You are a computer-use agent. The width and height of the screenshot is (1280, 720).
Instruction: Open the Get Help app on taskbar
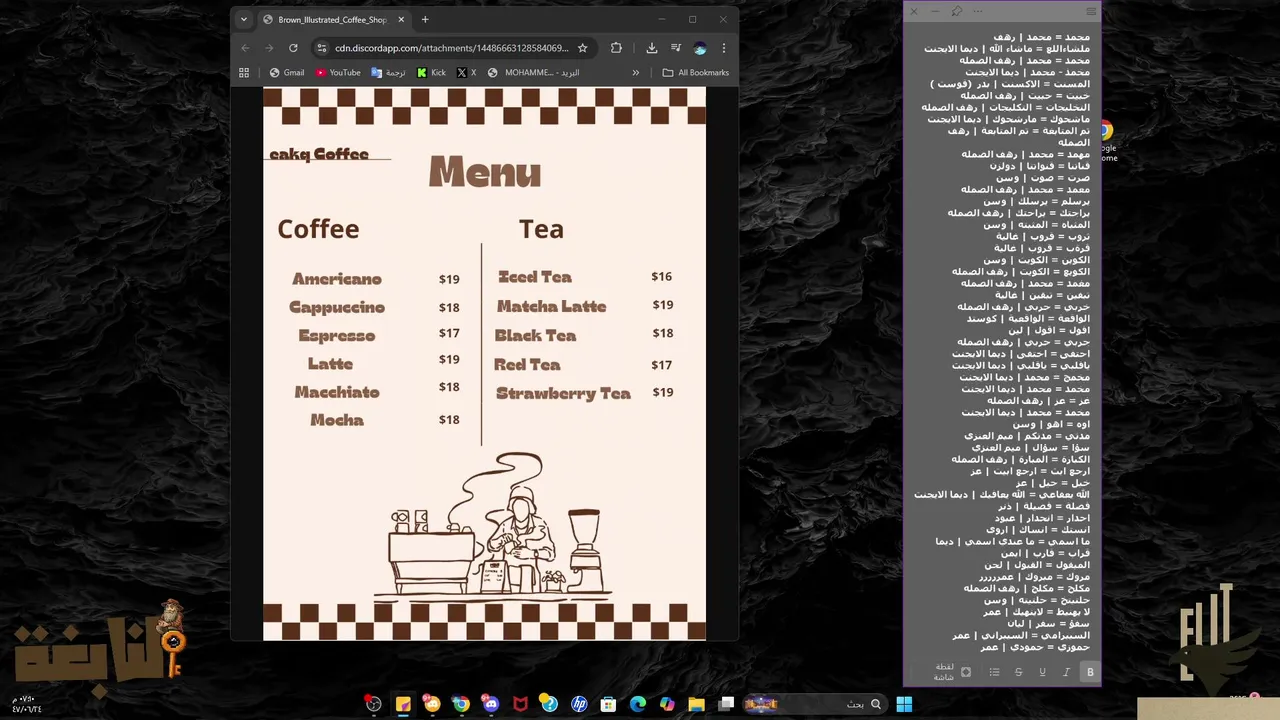pyautogui.click(x=549, y=704)
